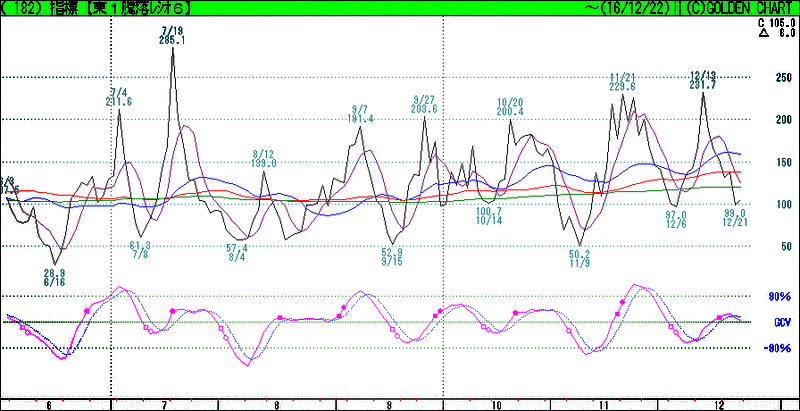This screenshot has width=800, height=411.
Task: Click the 7/8 low label 61.3
Action: 140,246
